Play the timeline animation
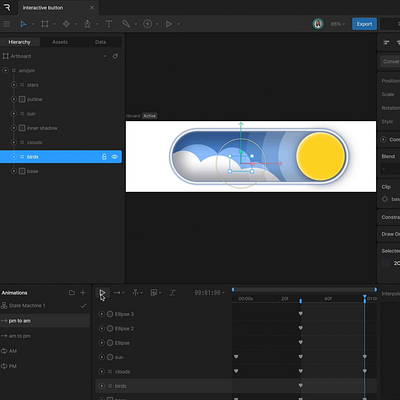Viewport: 400px width, 400px height. (x=102, y=293)
